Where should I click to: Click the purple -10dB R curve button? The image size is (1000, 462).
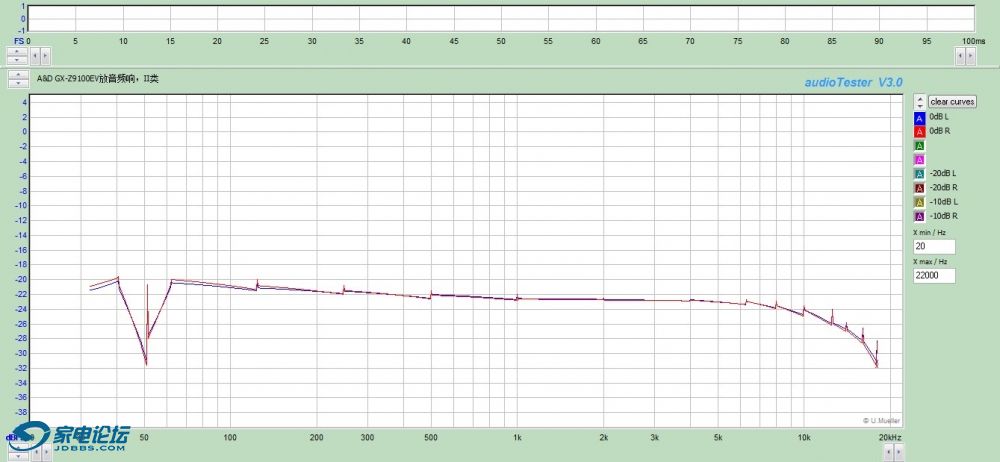click(919, 216)
